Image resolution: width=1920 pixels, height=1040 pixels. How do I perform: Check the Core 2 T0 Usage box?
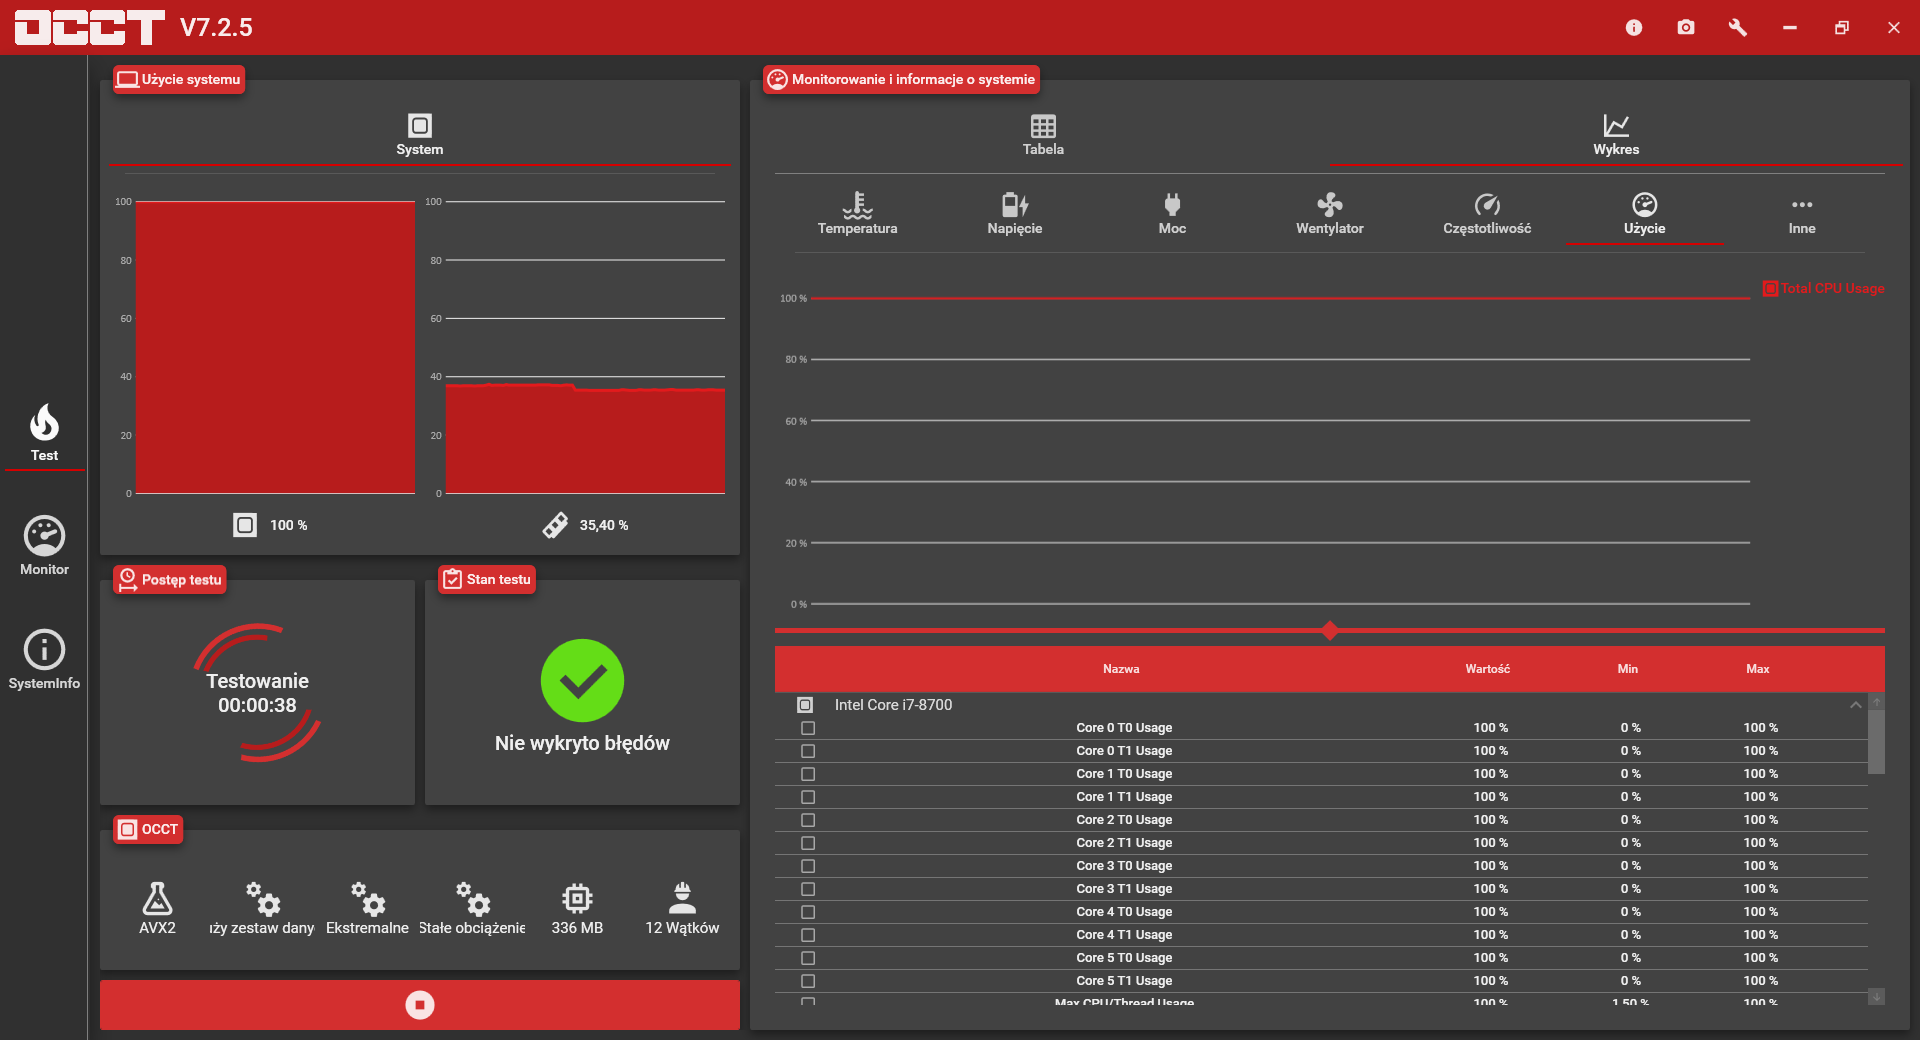click(x=808, y=820)
